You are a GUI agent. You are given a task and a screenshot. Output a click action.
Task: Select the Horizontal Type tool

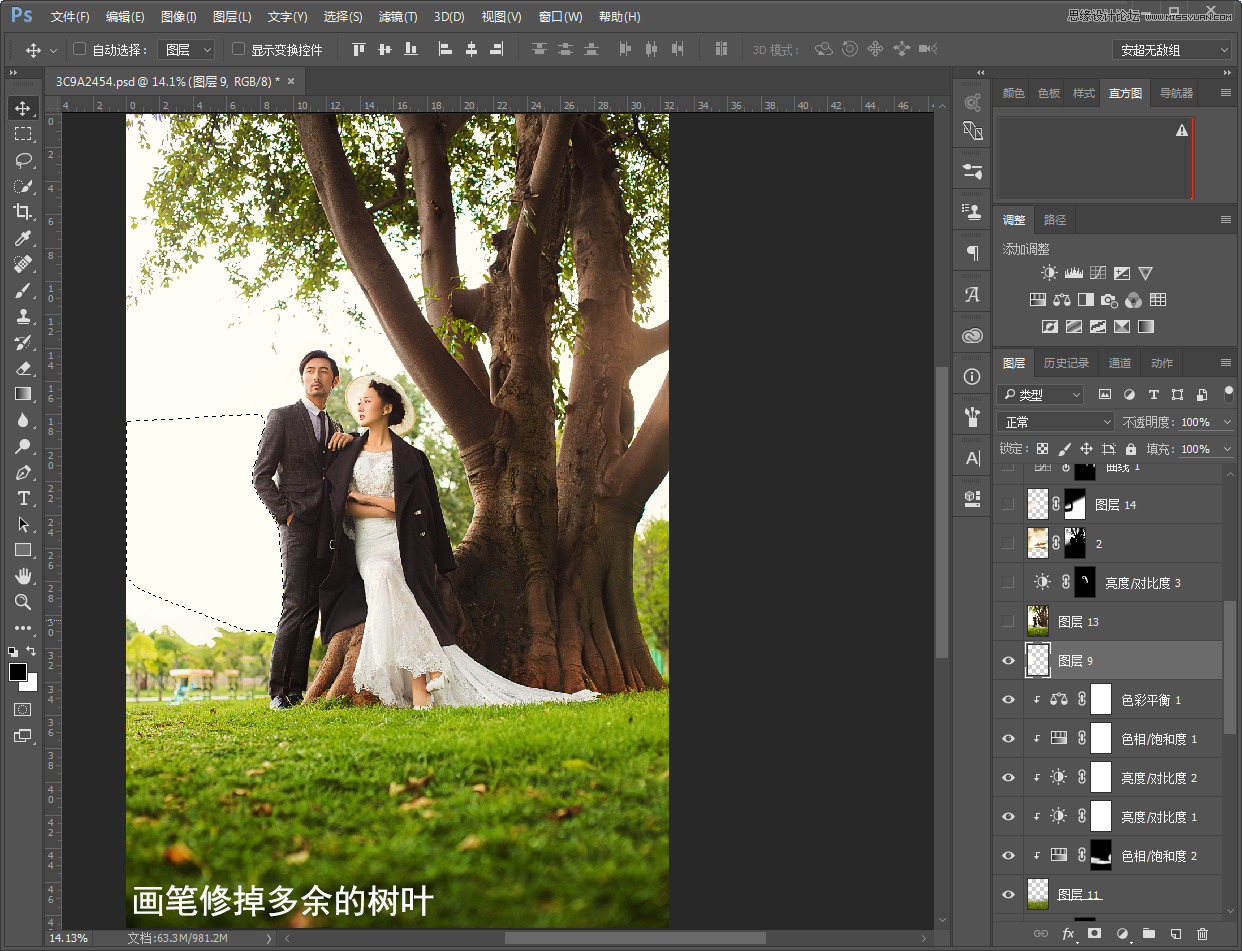(22, 498)
